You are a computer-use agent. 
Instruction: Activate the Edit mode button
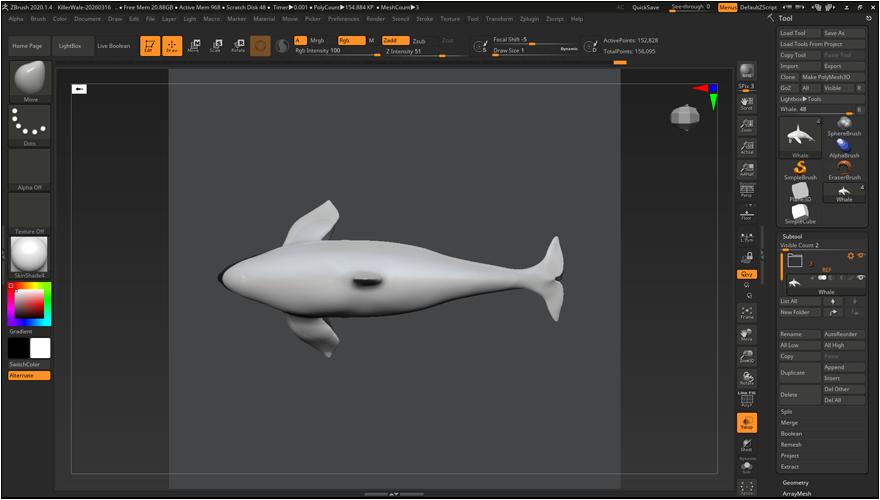pyautogui.click(x=149, y=46)
